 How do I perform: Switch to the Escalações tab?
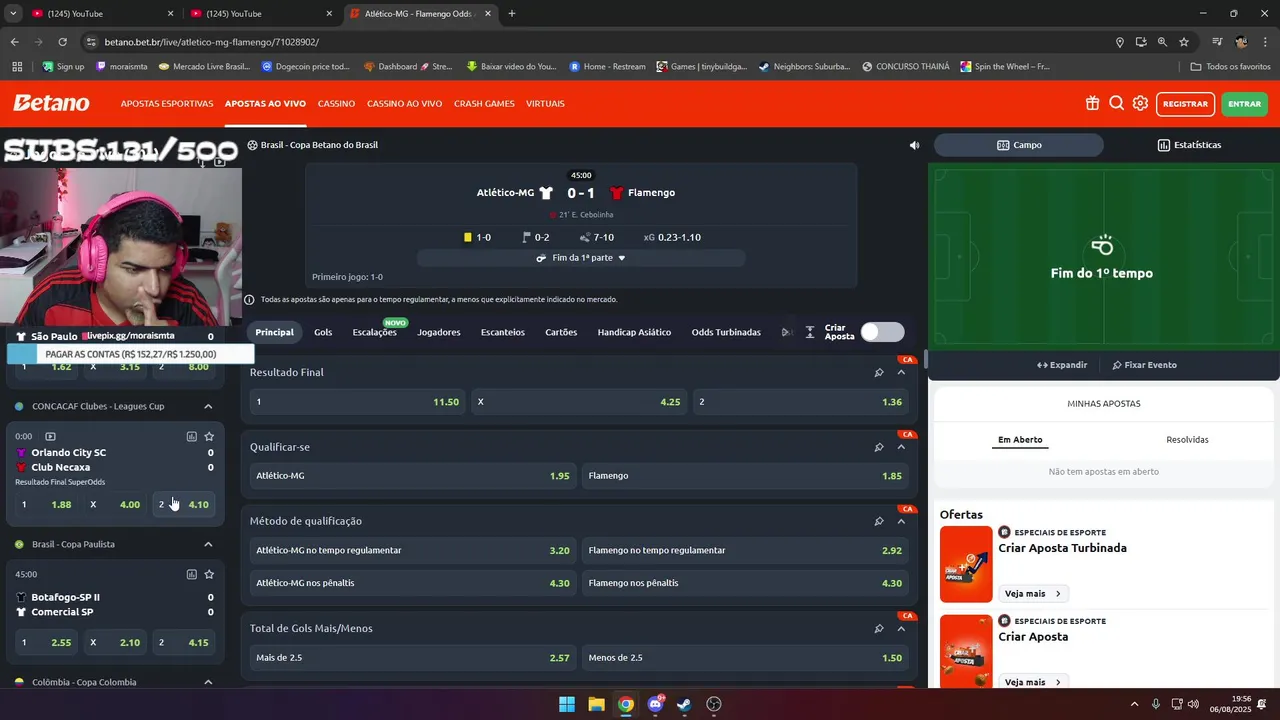(374, 332)
